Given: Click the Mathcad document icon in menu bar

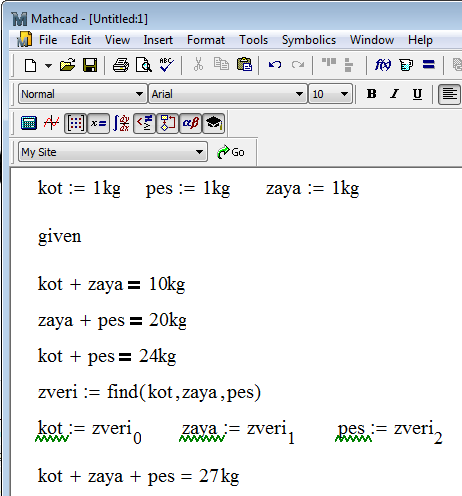Looking at the screenshot, I should [24, 39].
